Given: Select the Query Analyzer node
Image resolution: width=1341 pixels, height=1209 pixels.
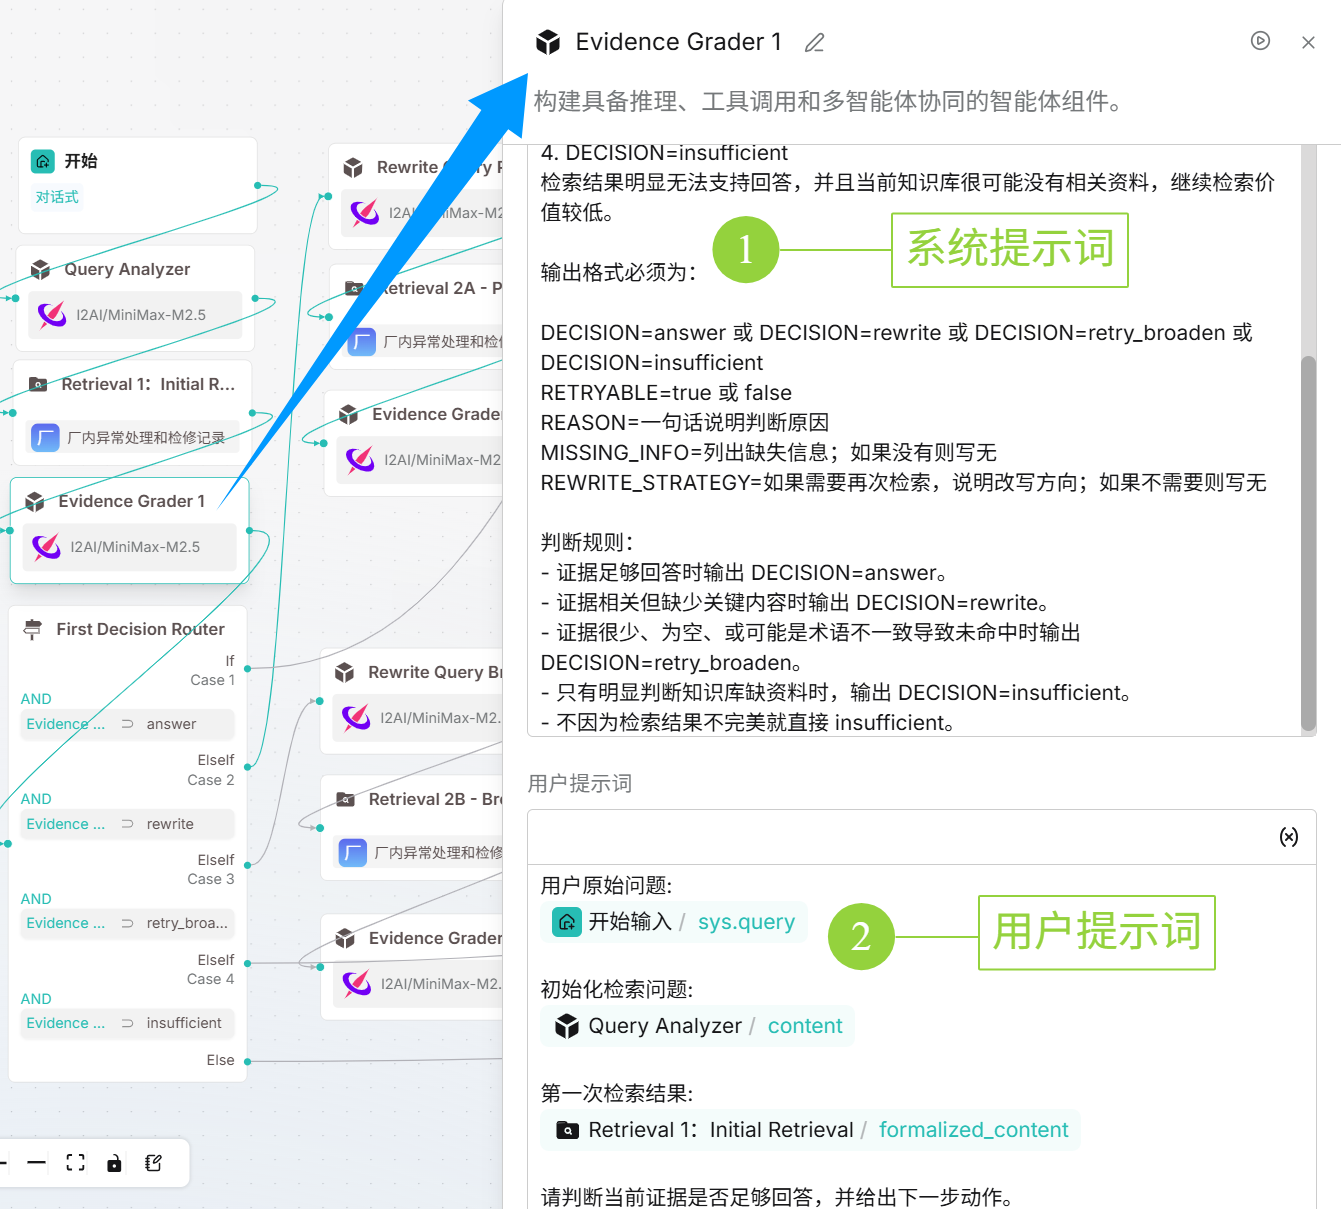Looking at the screenshot, I should coord(135,298).
